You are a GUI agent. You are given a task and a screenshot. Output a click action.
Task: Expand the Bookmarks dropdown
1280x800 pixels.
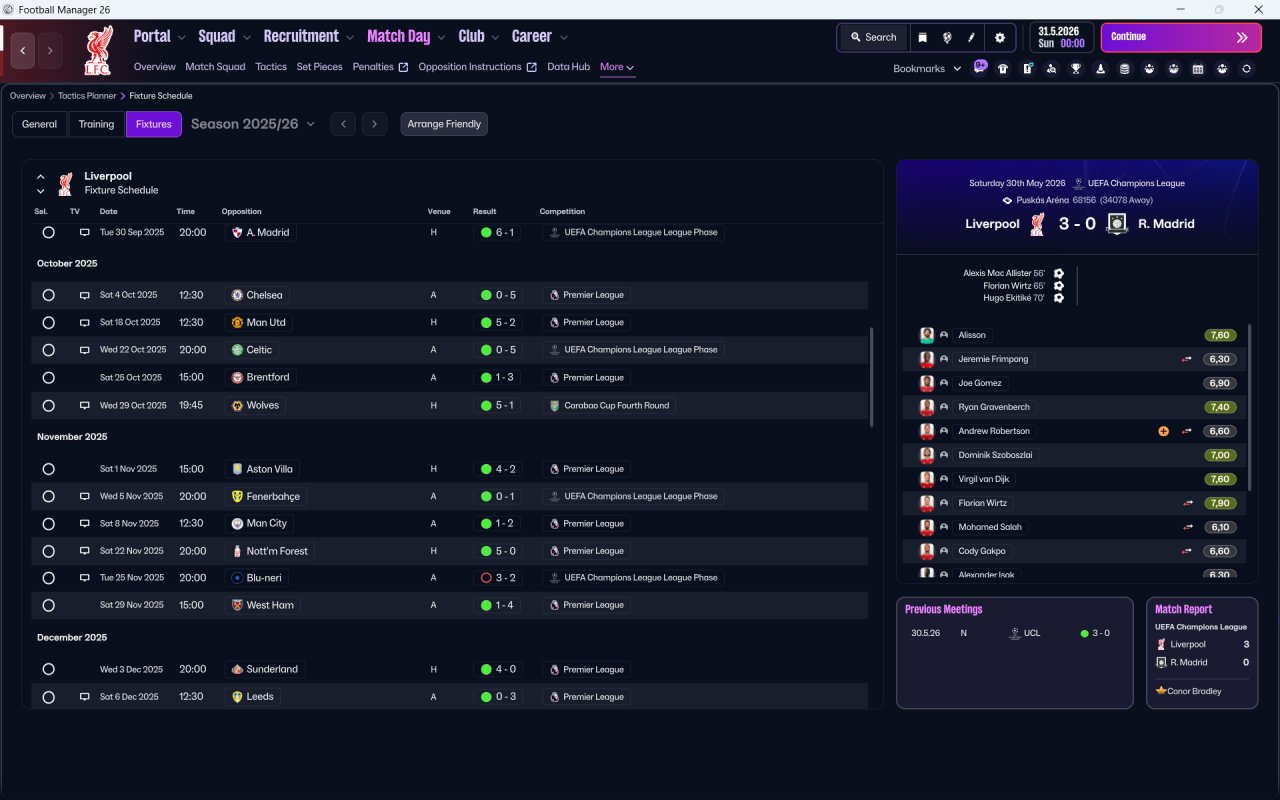coord(927,69)
